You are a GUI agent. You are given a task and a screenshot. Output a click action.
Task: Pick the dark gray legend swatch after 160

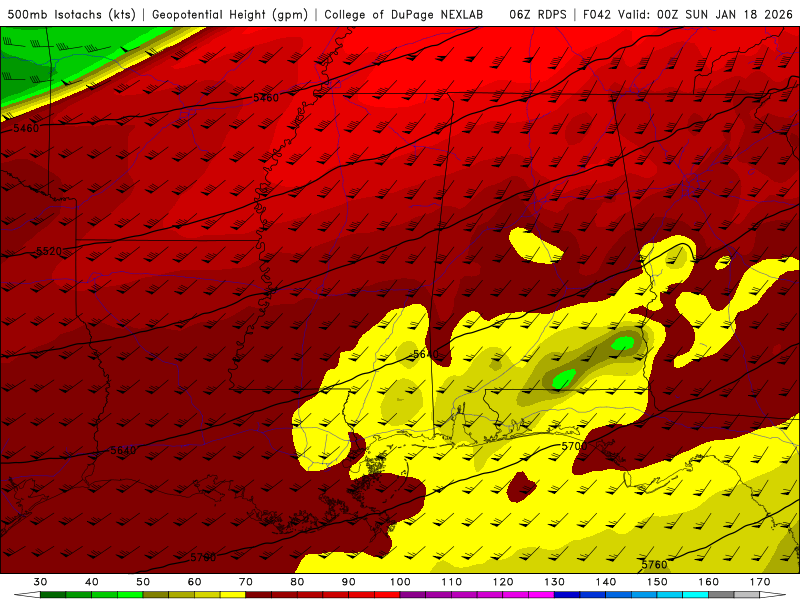721,595
